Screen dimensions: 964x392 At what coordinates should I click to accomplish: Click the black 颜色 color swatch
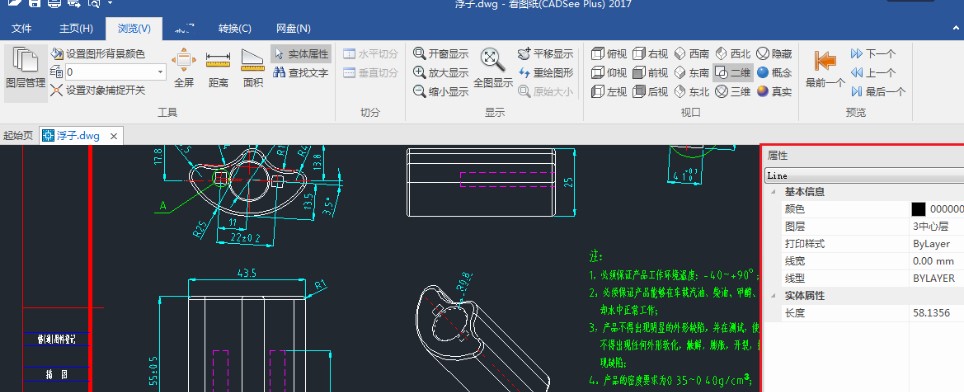click(x=918, y=210)
